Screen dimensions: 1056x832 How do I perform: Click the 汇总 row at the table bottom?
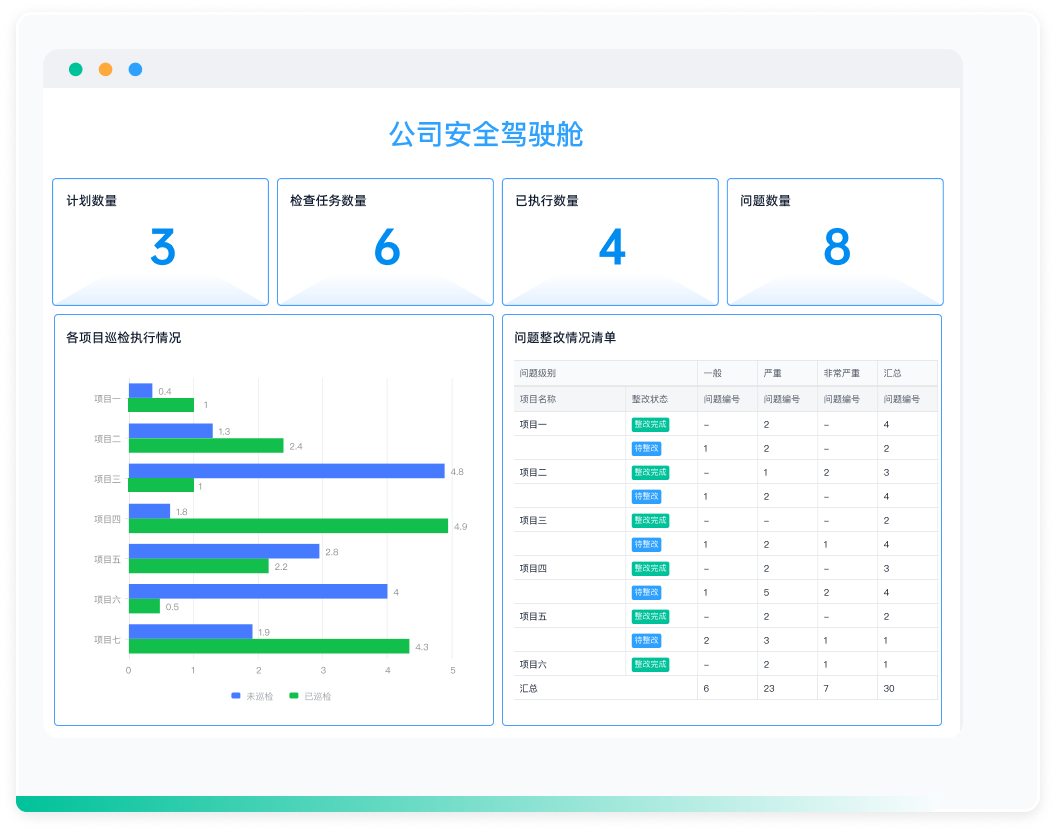530,688
